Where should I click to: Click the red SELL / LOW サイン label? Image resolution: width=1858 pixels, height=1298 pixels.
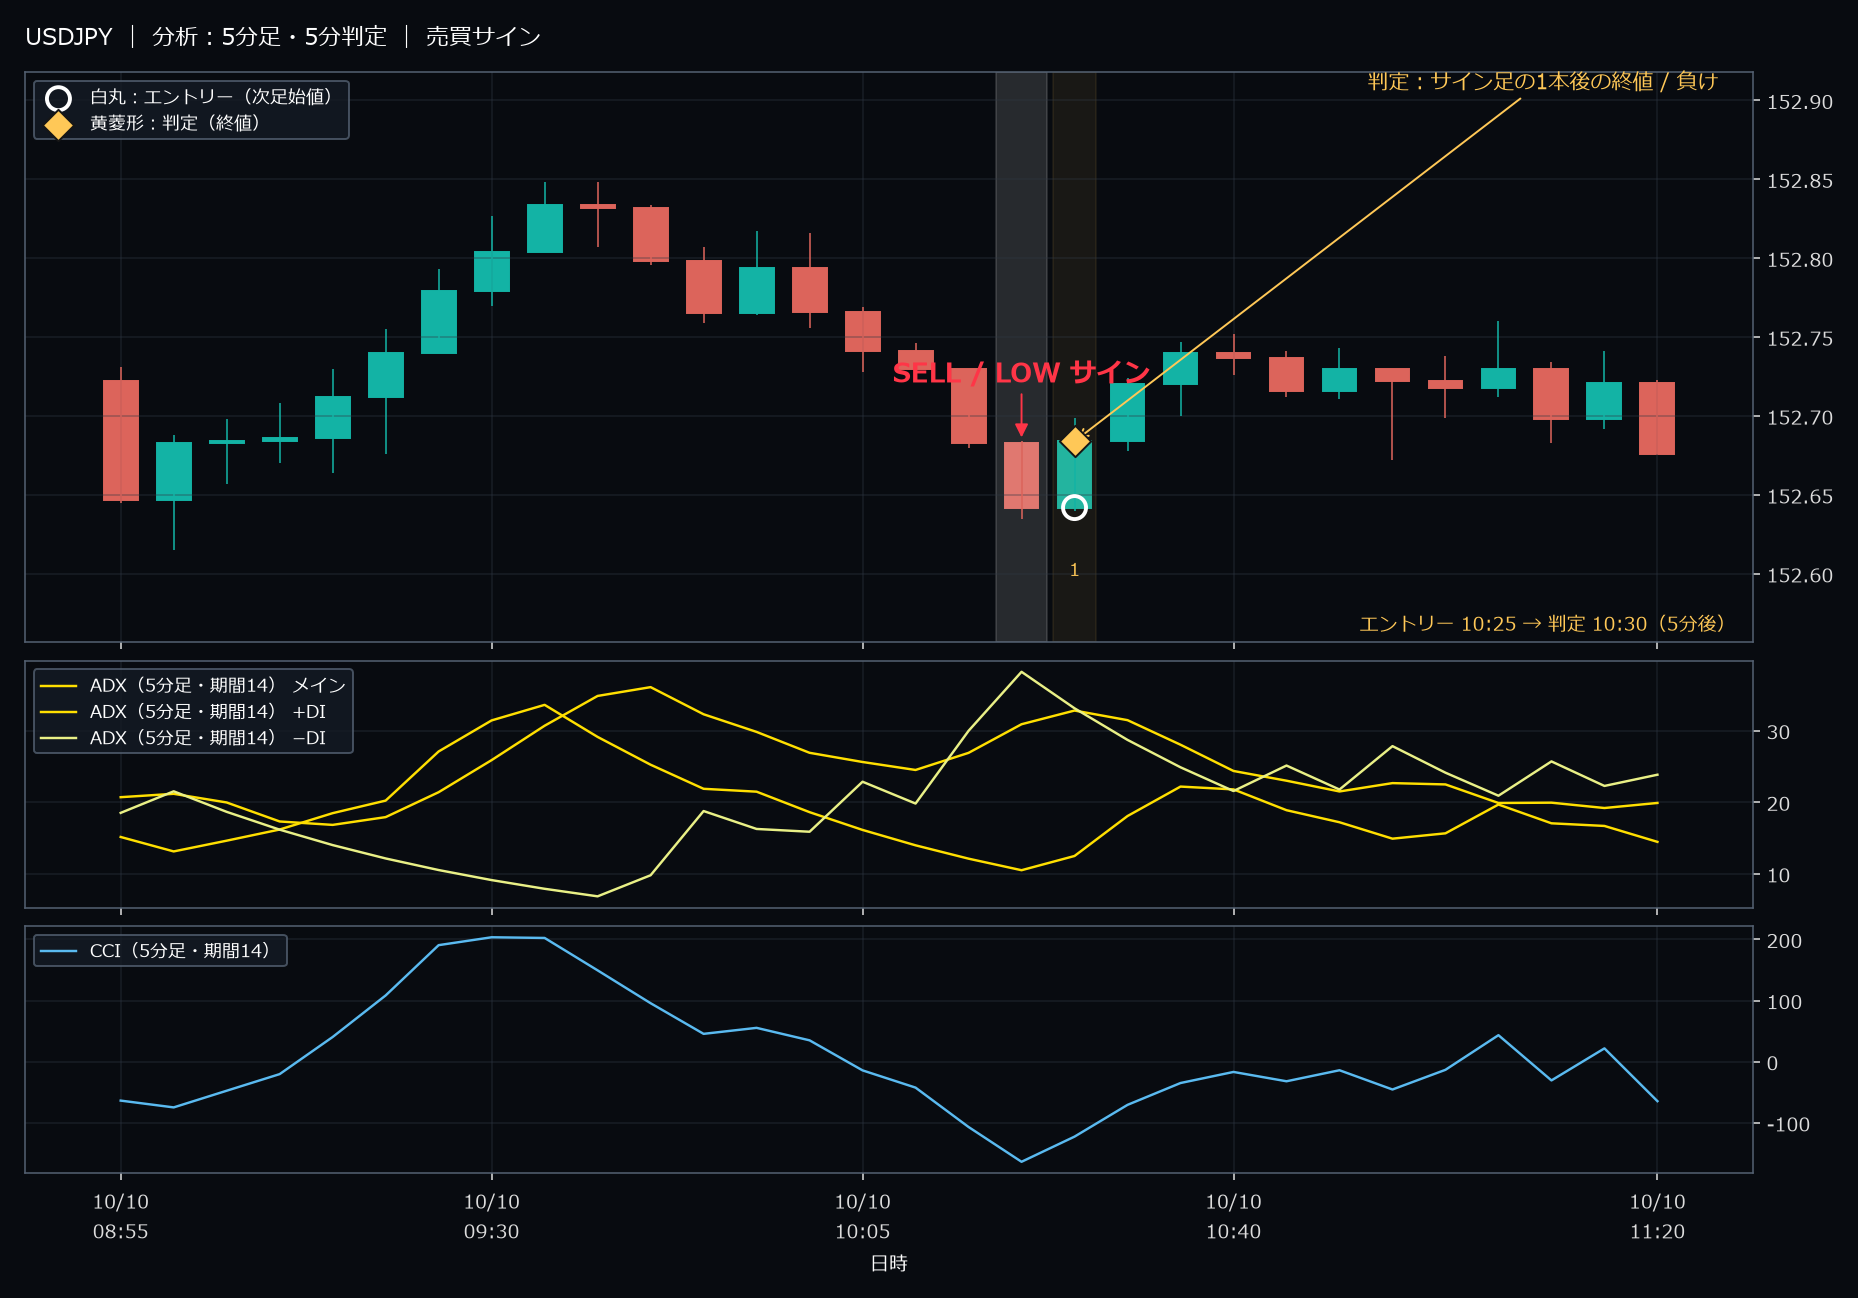1021,373
